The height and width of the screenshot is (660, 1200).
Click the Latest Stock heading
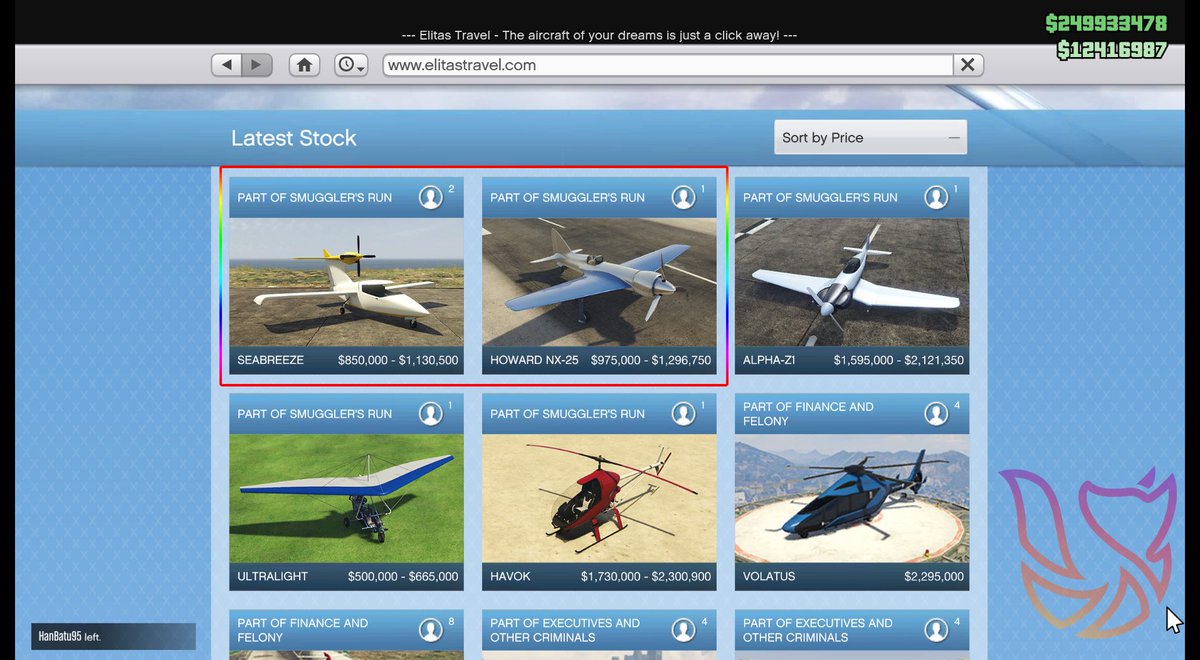[x=294, y=138]
